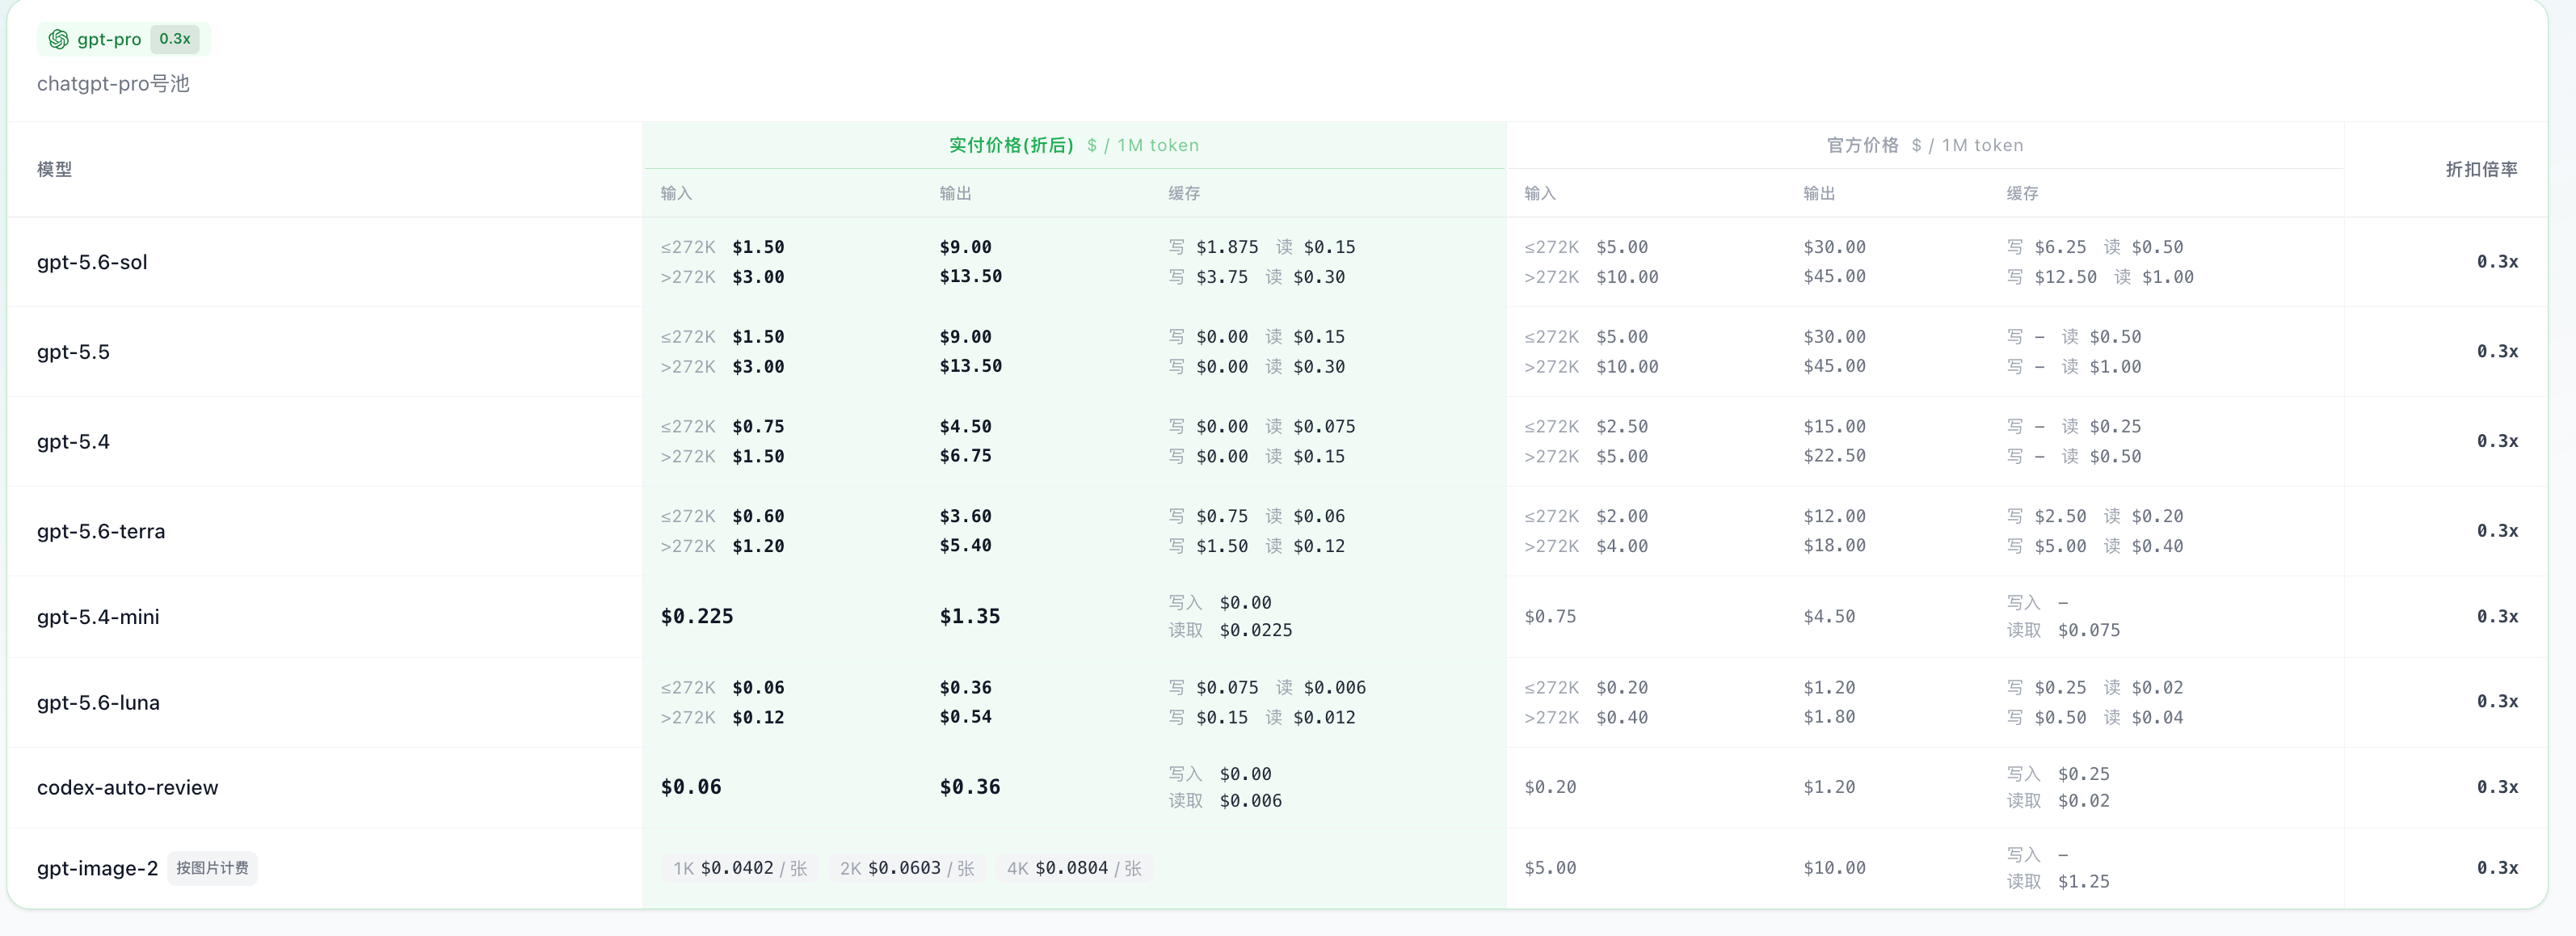Click the 模型 column header

point(54,169)
